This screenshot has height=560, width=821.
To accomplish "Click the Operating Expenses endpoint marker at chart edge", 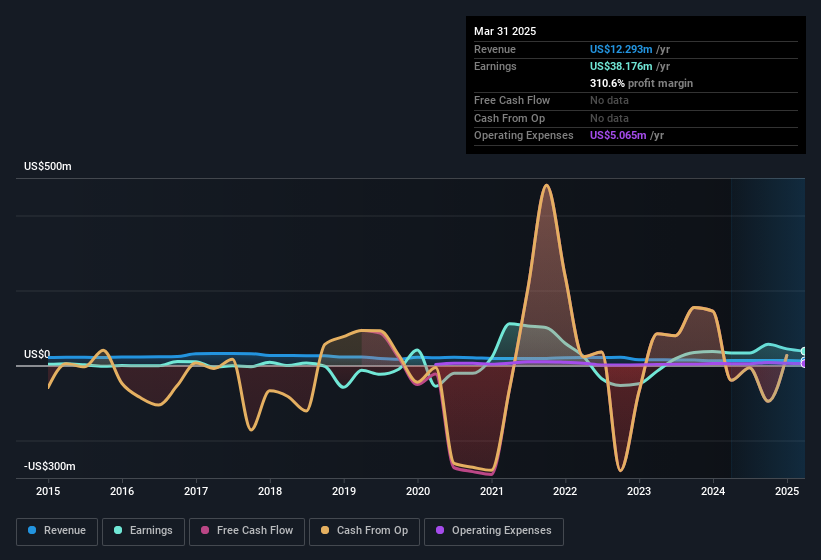I will click(803, 363).
